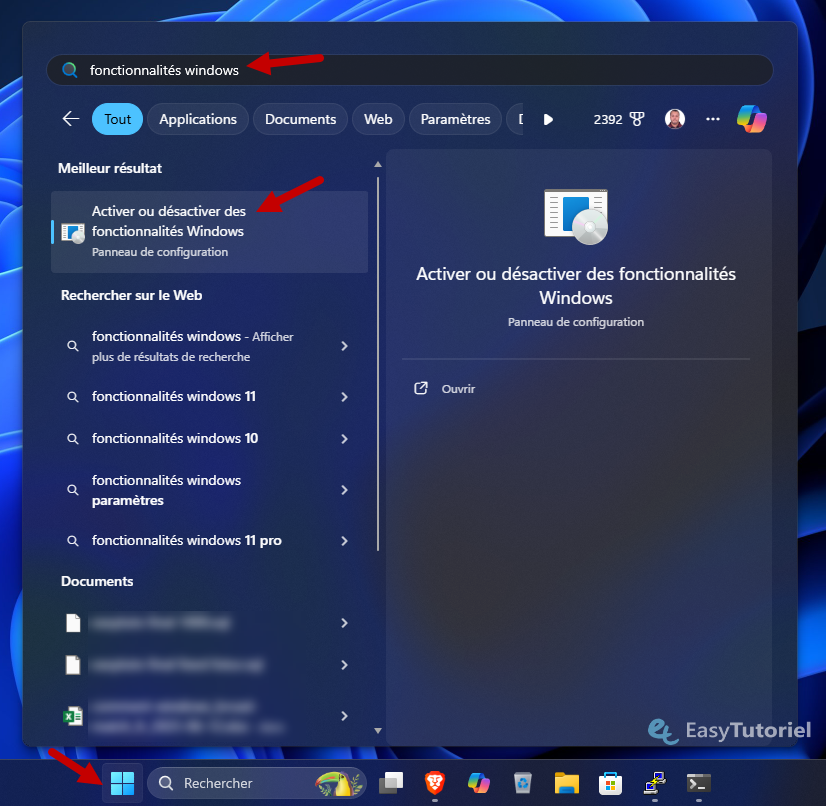The width and height of the screenshot is (826, 806).
Task: Launch Copilot from the taskbar
Action: (479, 783)
